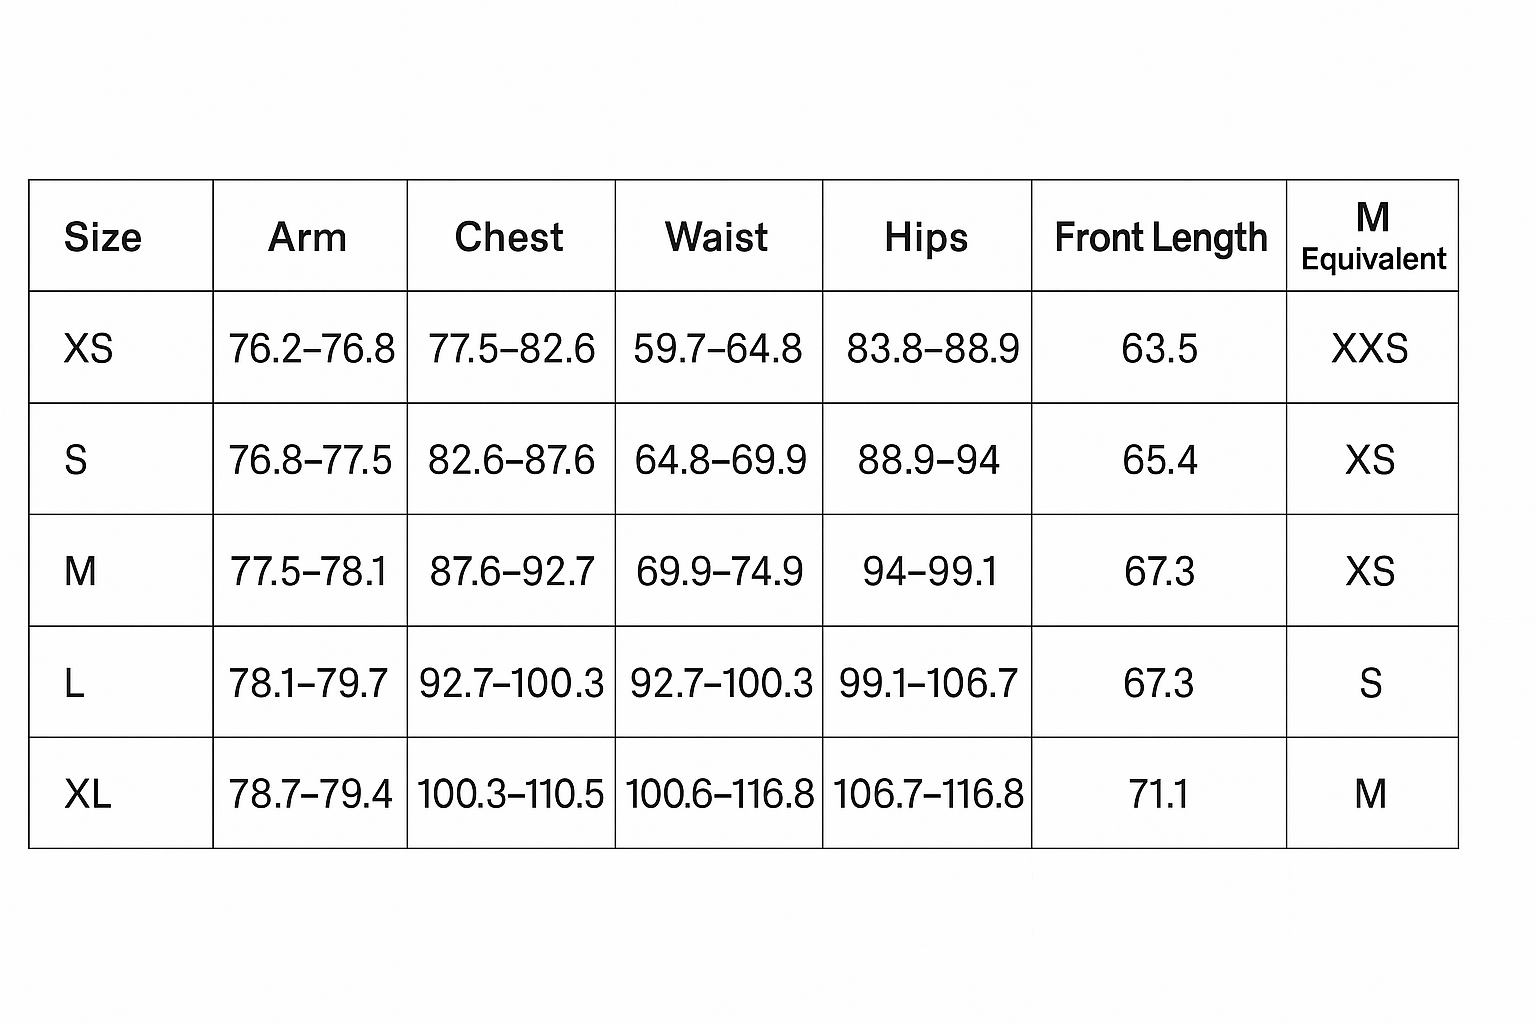Select the Front Length column header
Screen dimensions: 1536x1024
[x=1160, y=238]
